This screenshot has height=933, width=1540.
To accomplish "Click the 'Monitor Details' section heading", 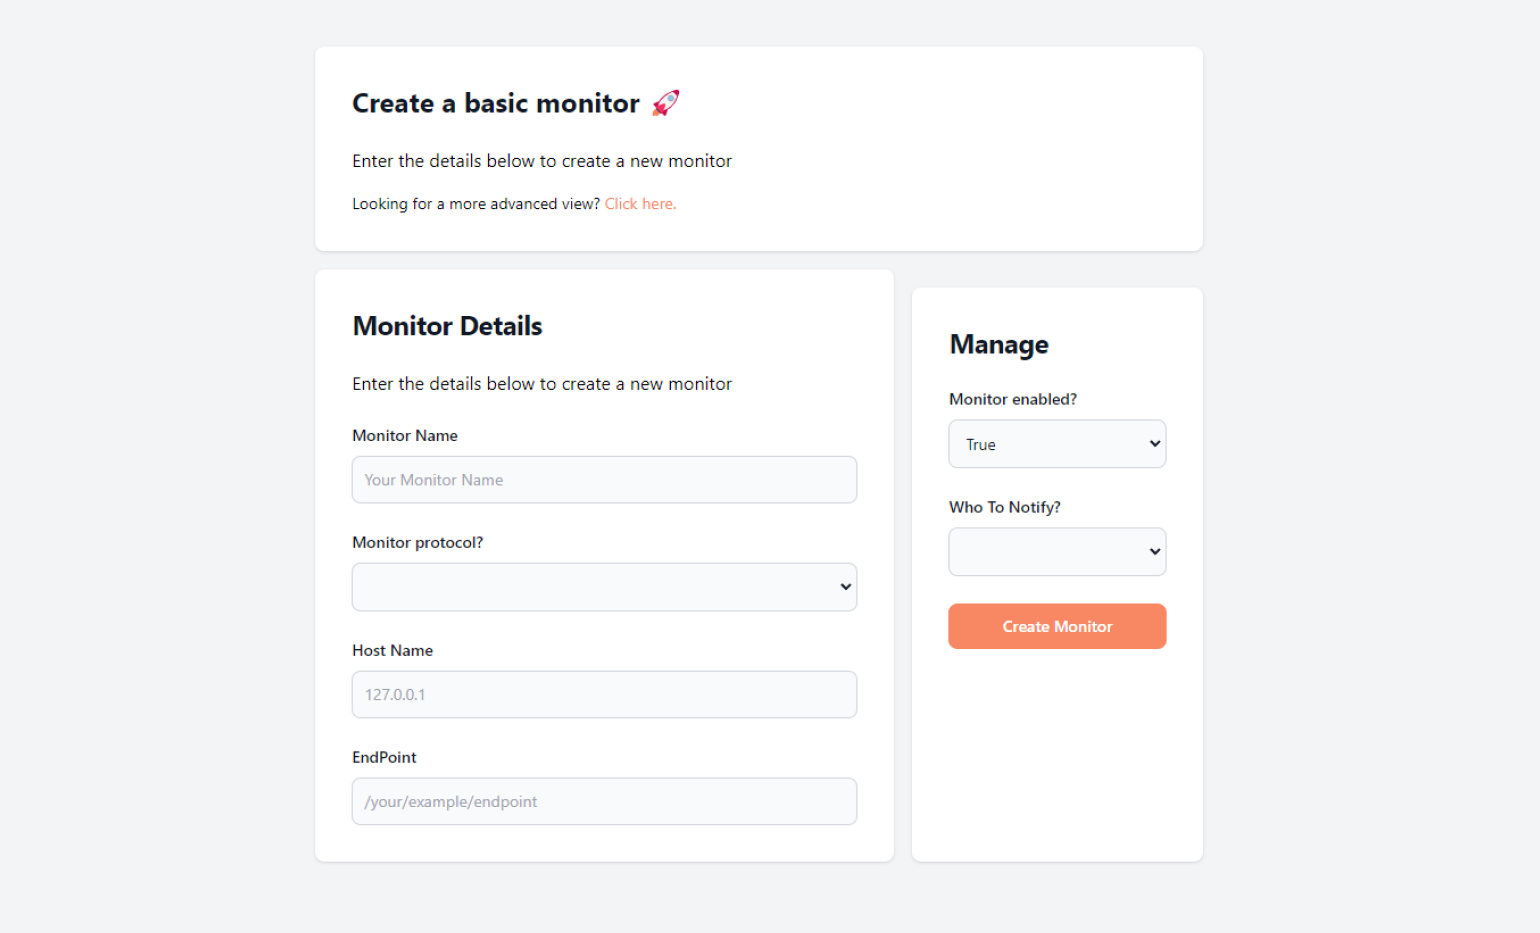I will pos(447,326).
